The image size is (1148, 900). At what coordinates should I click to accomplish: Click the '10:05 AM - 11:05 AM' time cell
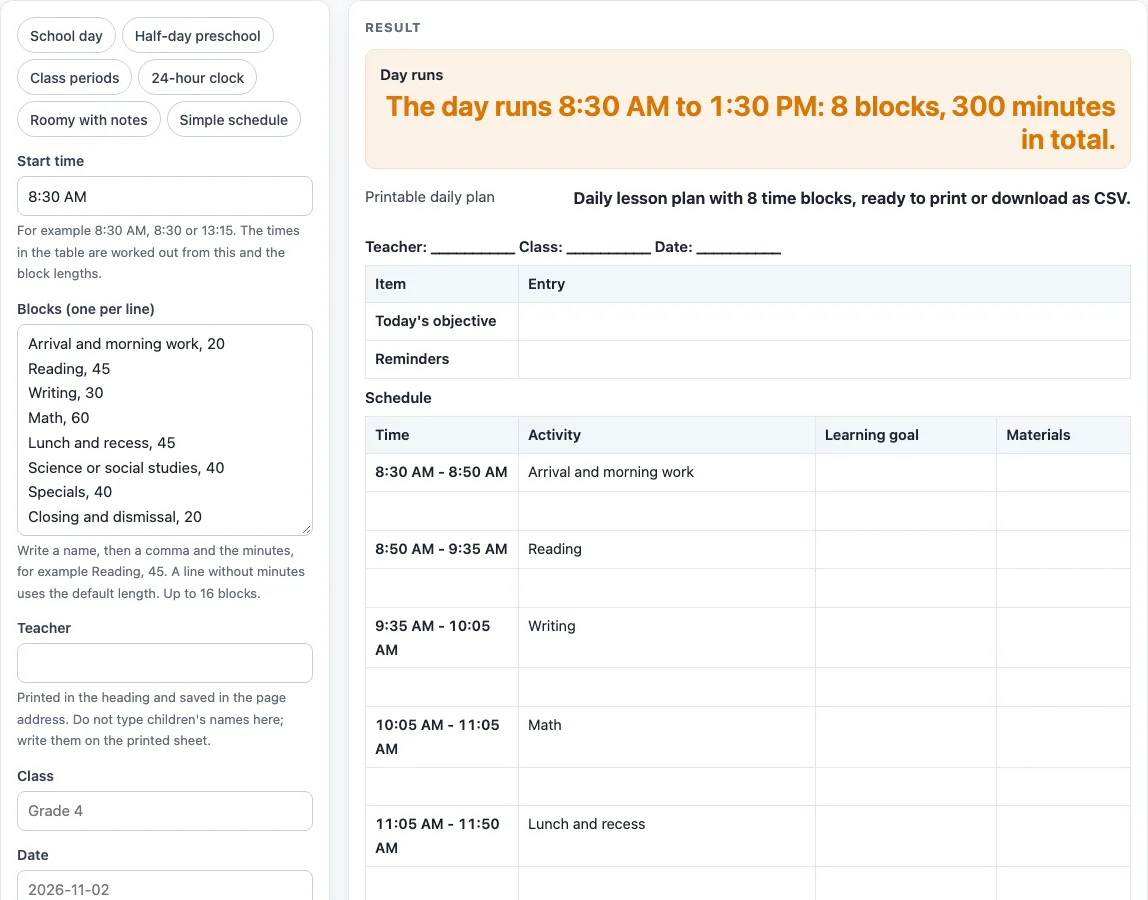(441, 737)
